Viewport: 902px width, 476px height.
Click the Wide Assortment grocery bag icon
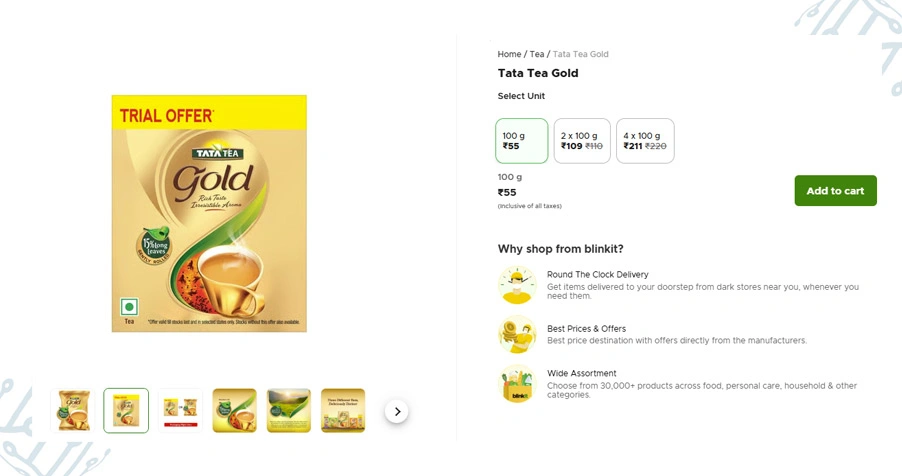point(517,384)
